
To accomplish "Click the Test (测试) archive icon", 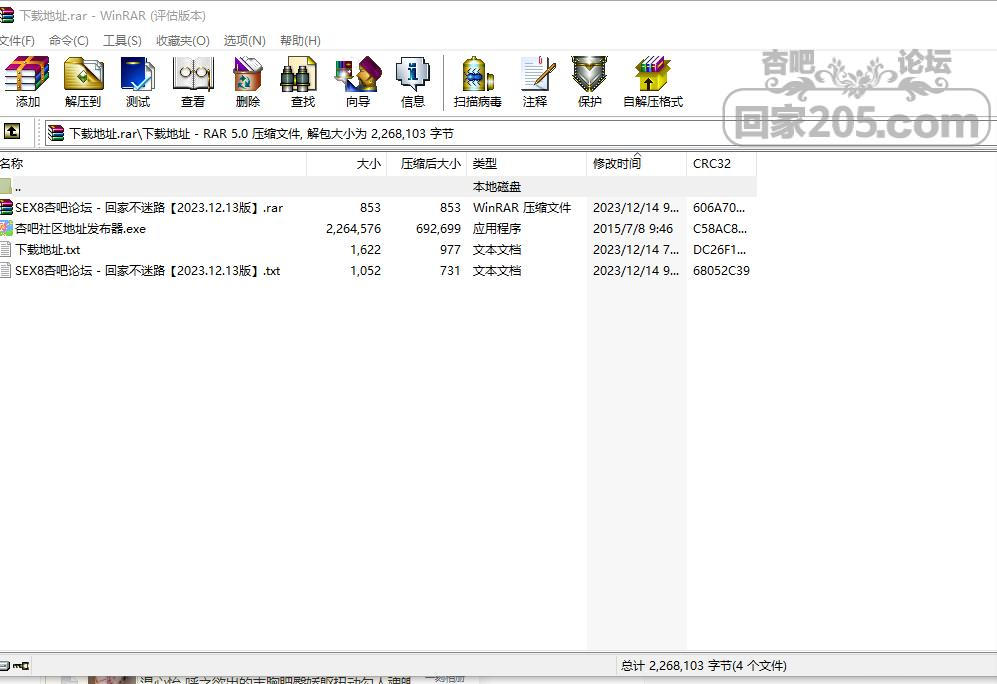I will point(137,81).
